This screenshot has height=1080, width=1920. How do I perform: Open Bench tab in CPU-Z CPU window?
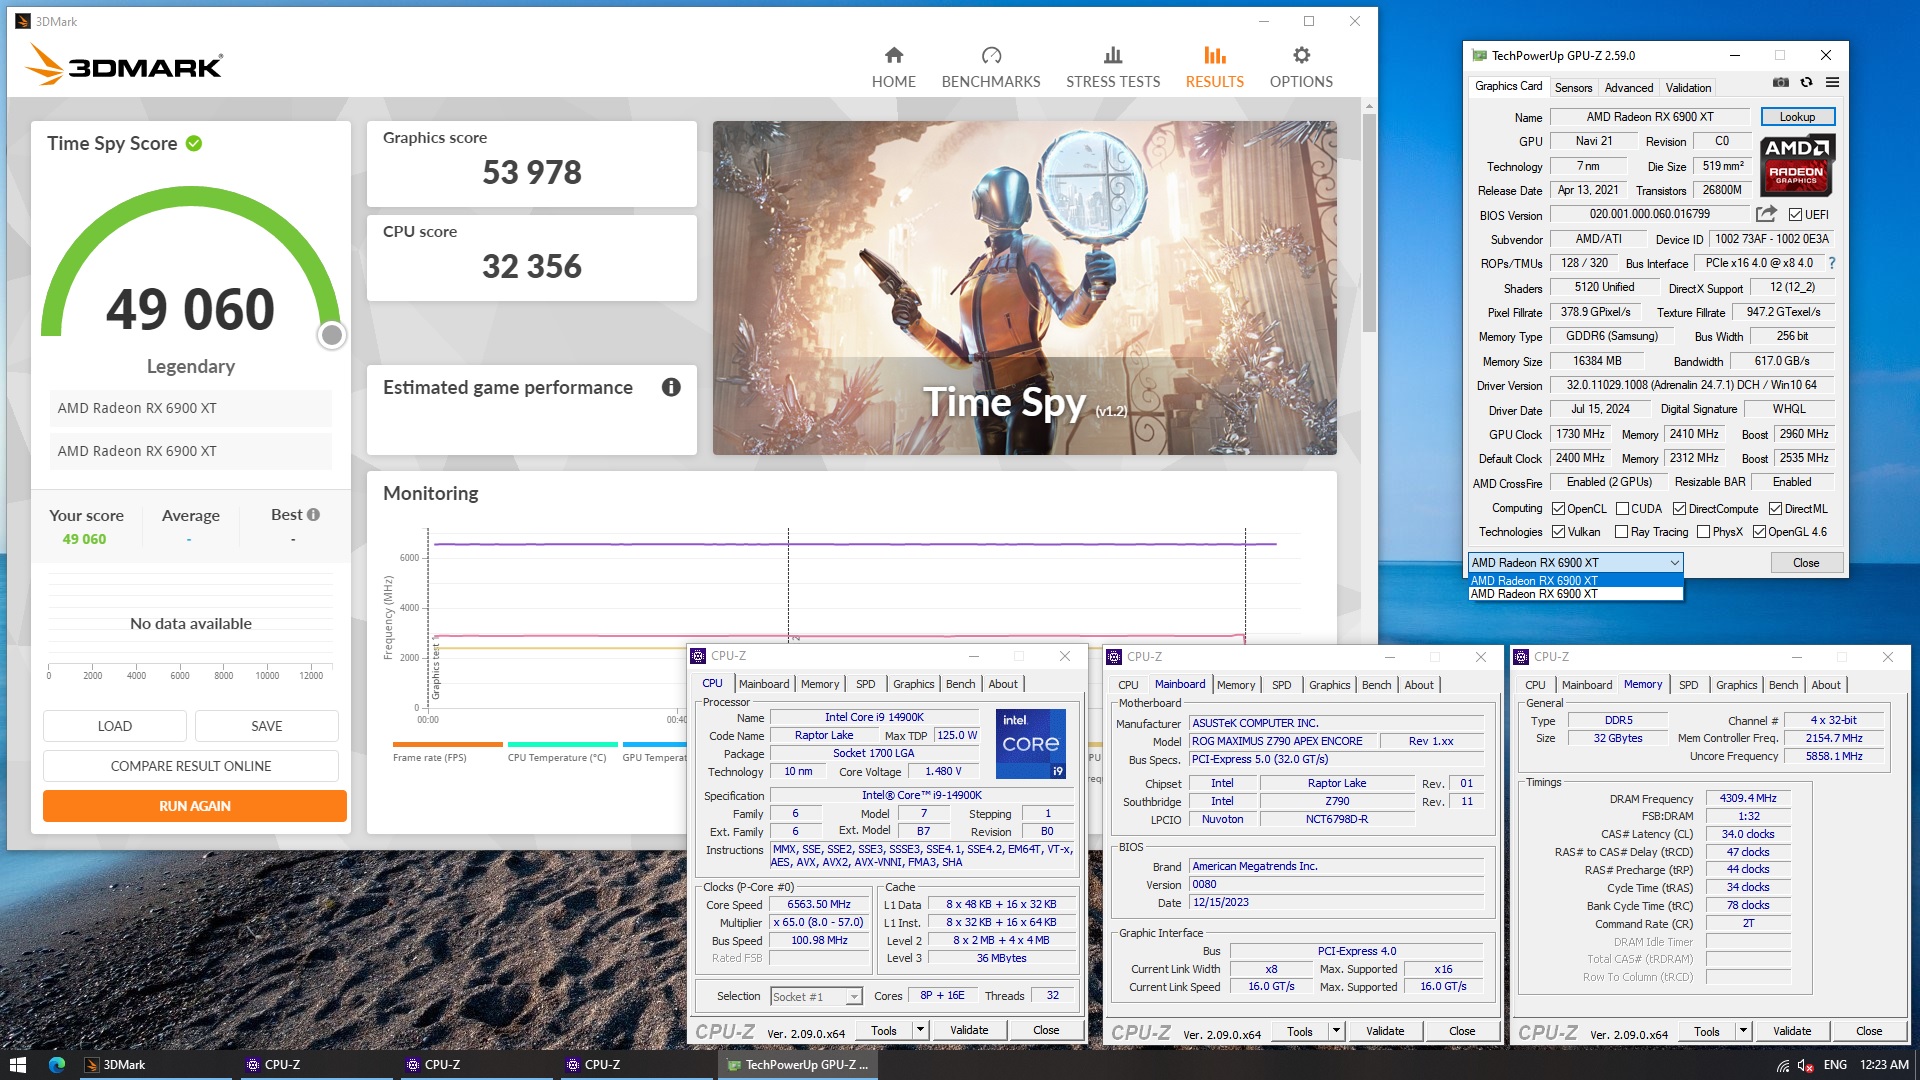[960, 684]
